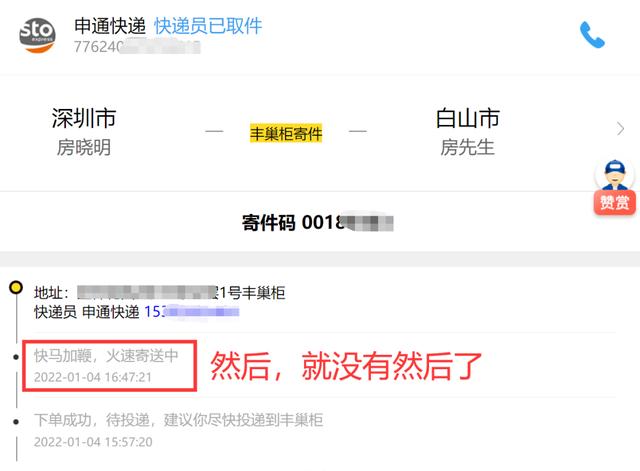
Task: Click destination city 白山市
Action: point(468,118)
